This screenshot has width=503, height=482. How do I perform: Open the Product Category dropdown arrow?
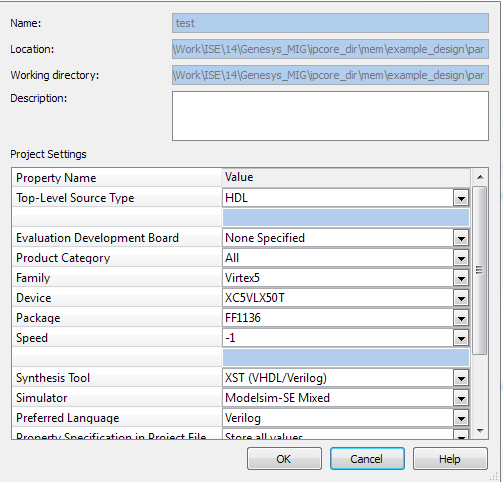point(461,258)
